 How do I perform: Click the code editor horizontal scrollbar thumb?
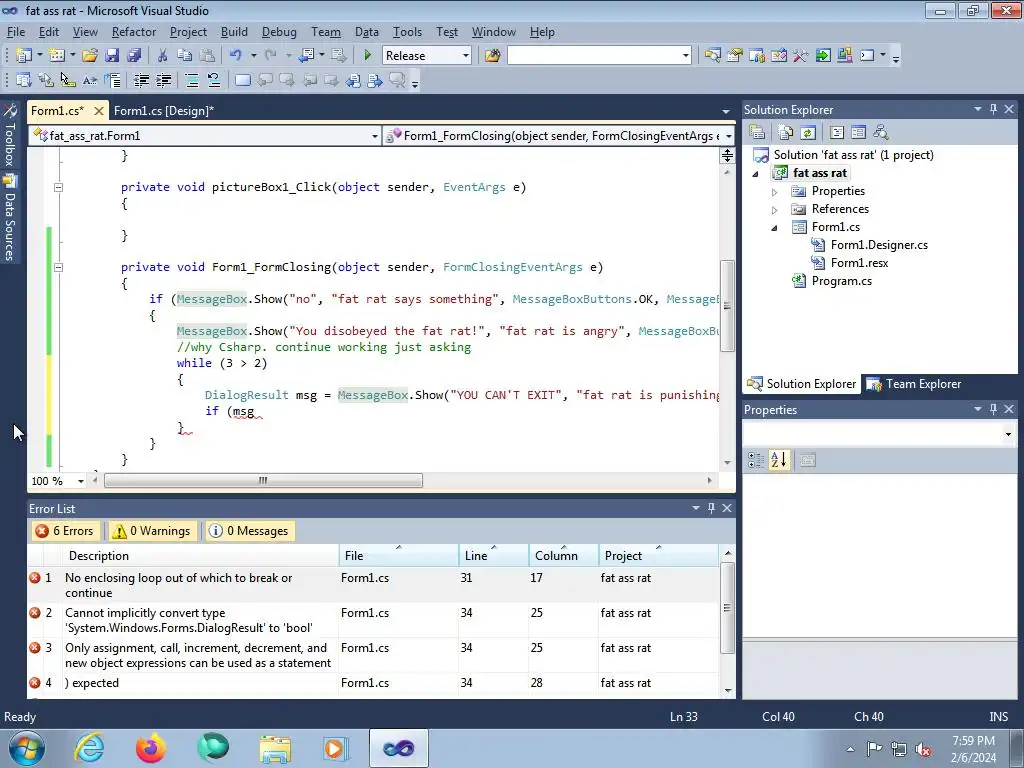(263, 481)
